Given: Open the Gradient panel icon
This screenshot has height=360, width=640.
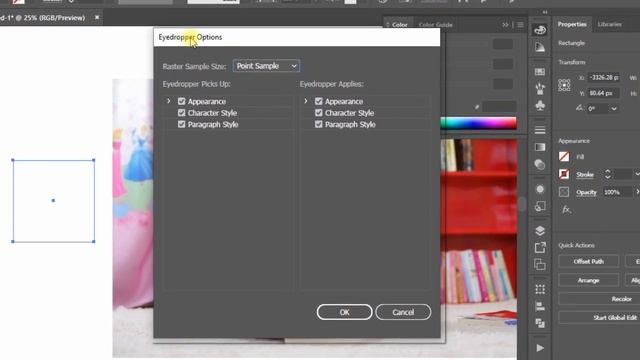Looking at the screenshot, I should 540,147.
